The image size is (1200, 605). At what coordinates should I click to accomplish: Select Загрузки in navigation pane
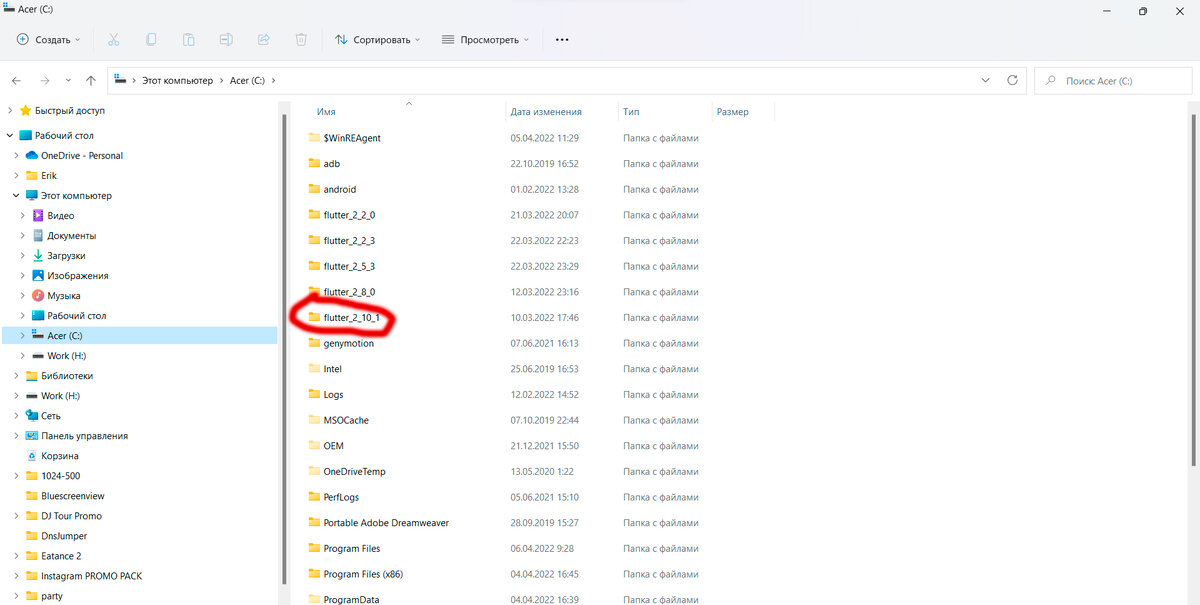(x=66, y=256)
